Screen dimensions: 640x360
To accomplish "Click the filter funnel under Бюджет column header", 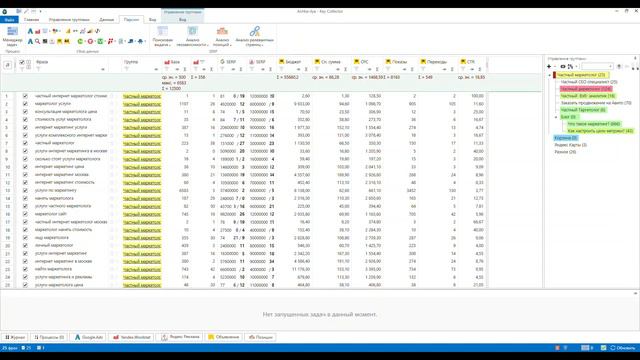I will [281, 69].
